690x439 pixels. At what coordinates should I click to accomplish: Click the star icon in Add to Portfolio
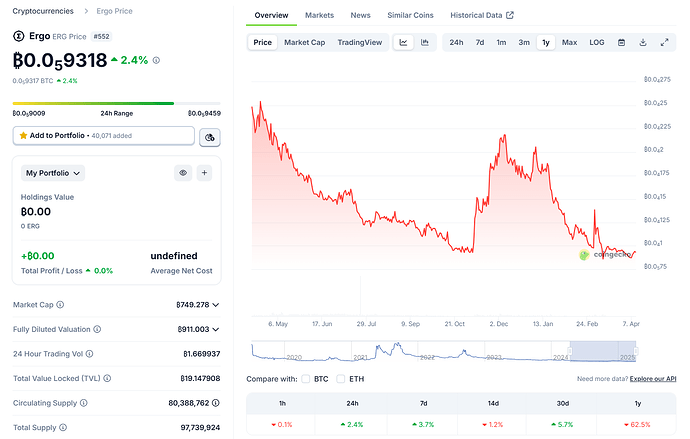tap(23, 135)
